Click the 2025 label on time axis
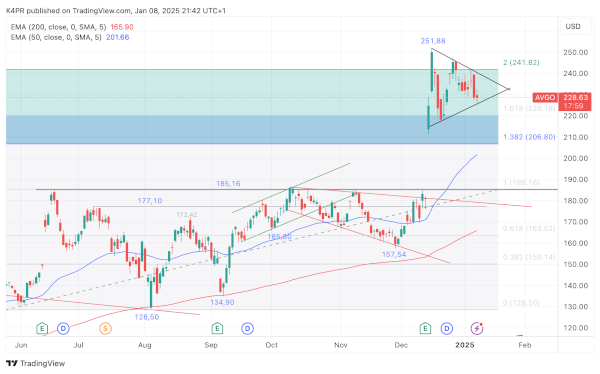The height and width of the screenshot is (374, 600). click(x=465, y=345)
